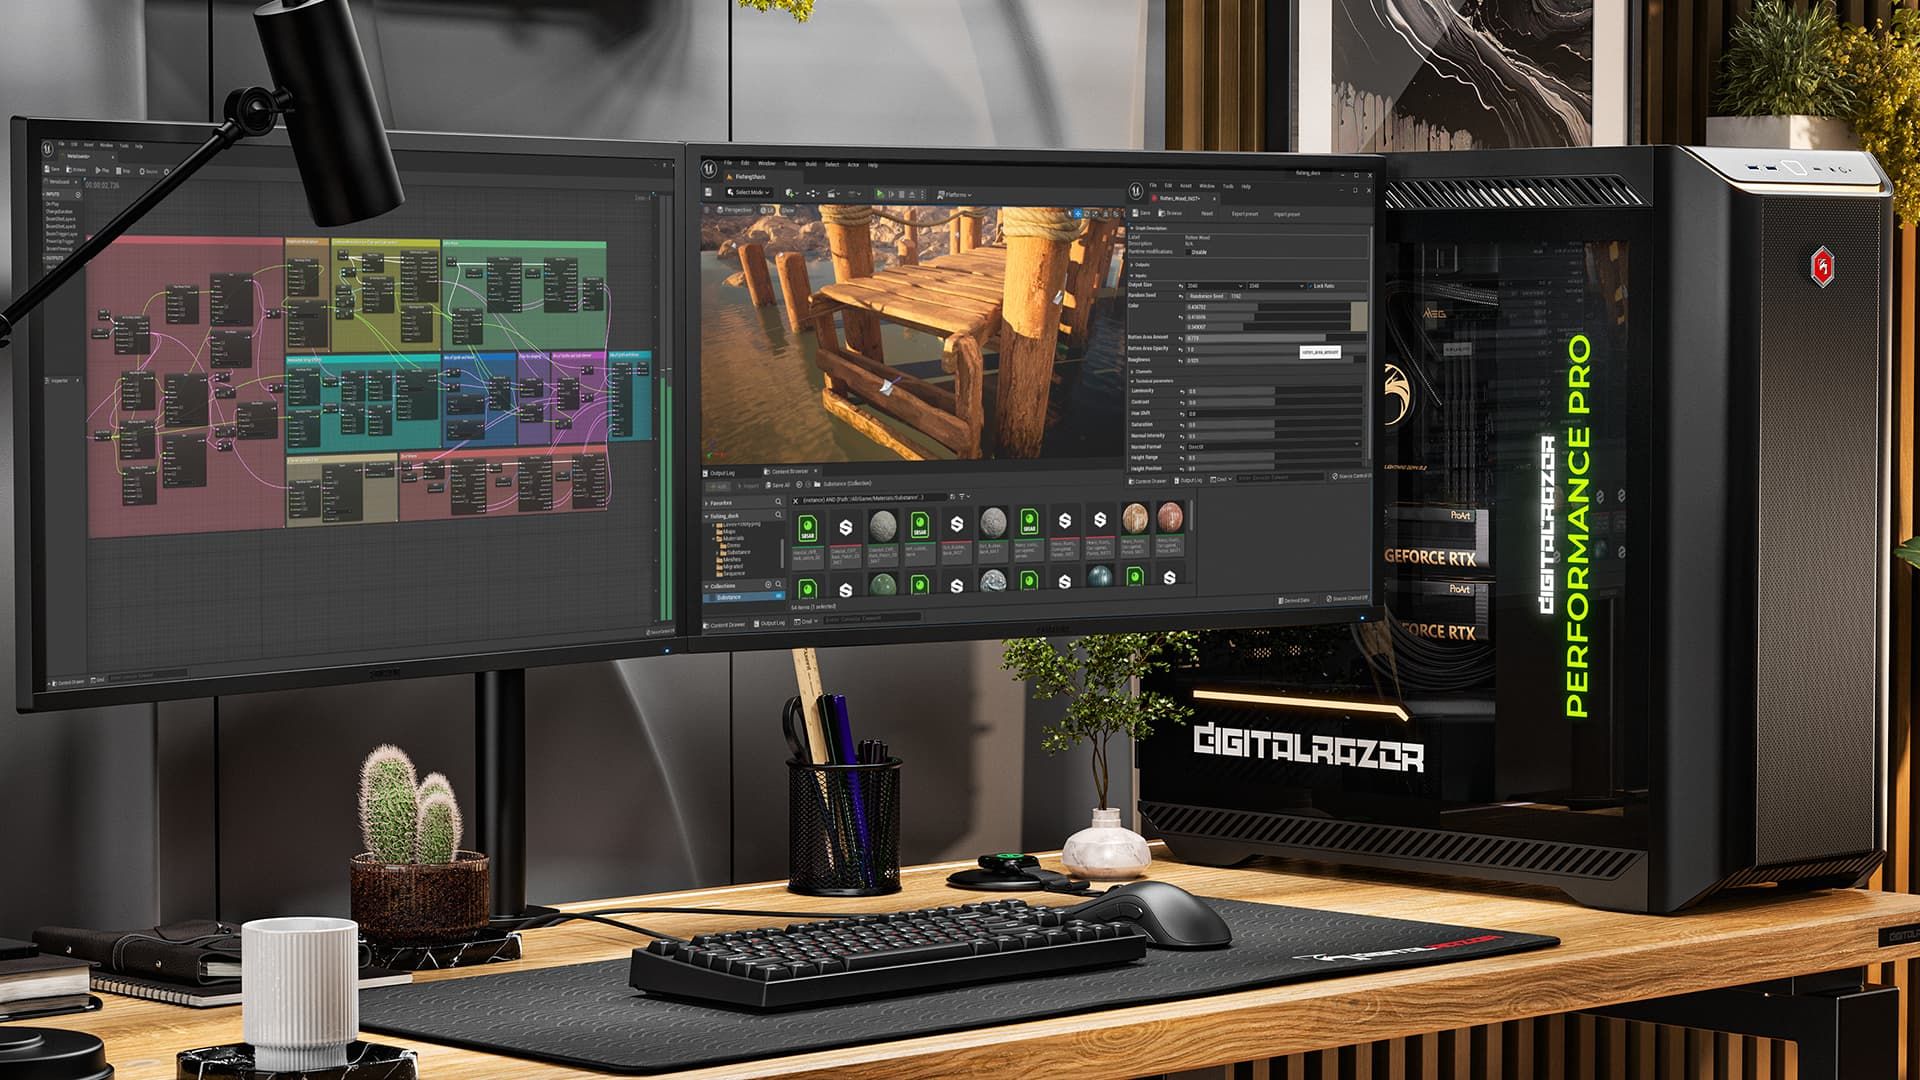
Task: Open the Build menu in the FishingShack window
Action: [811, 164]
